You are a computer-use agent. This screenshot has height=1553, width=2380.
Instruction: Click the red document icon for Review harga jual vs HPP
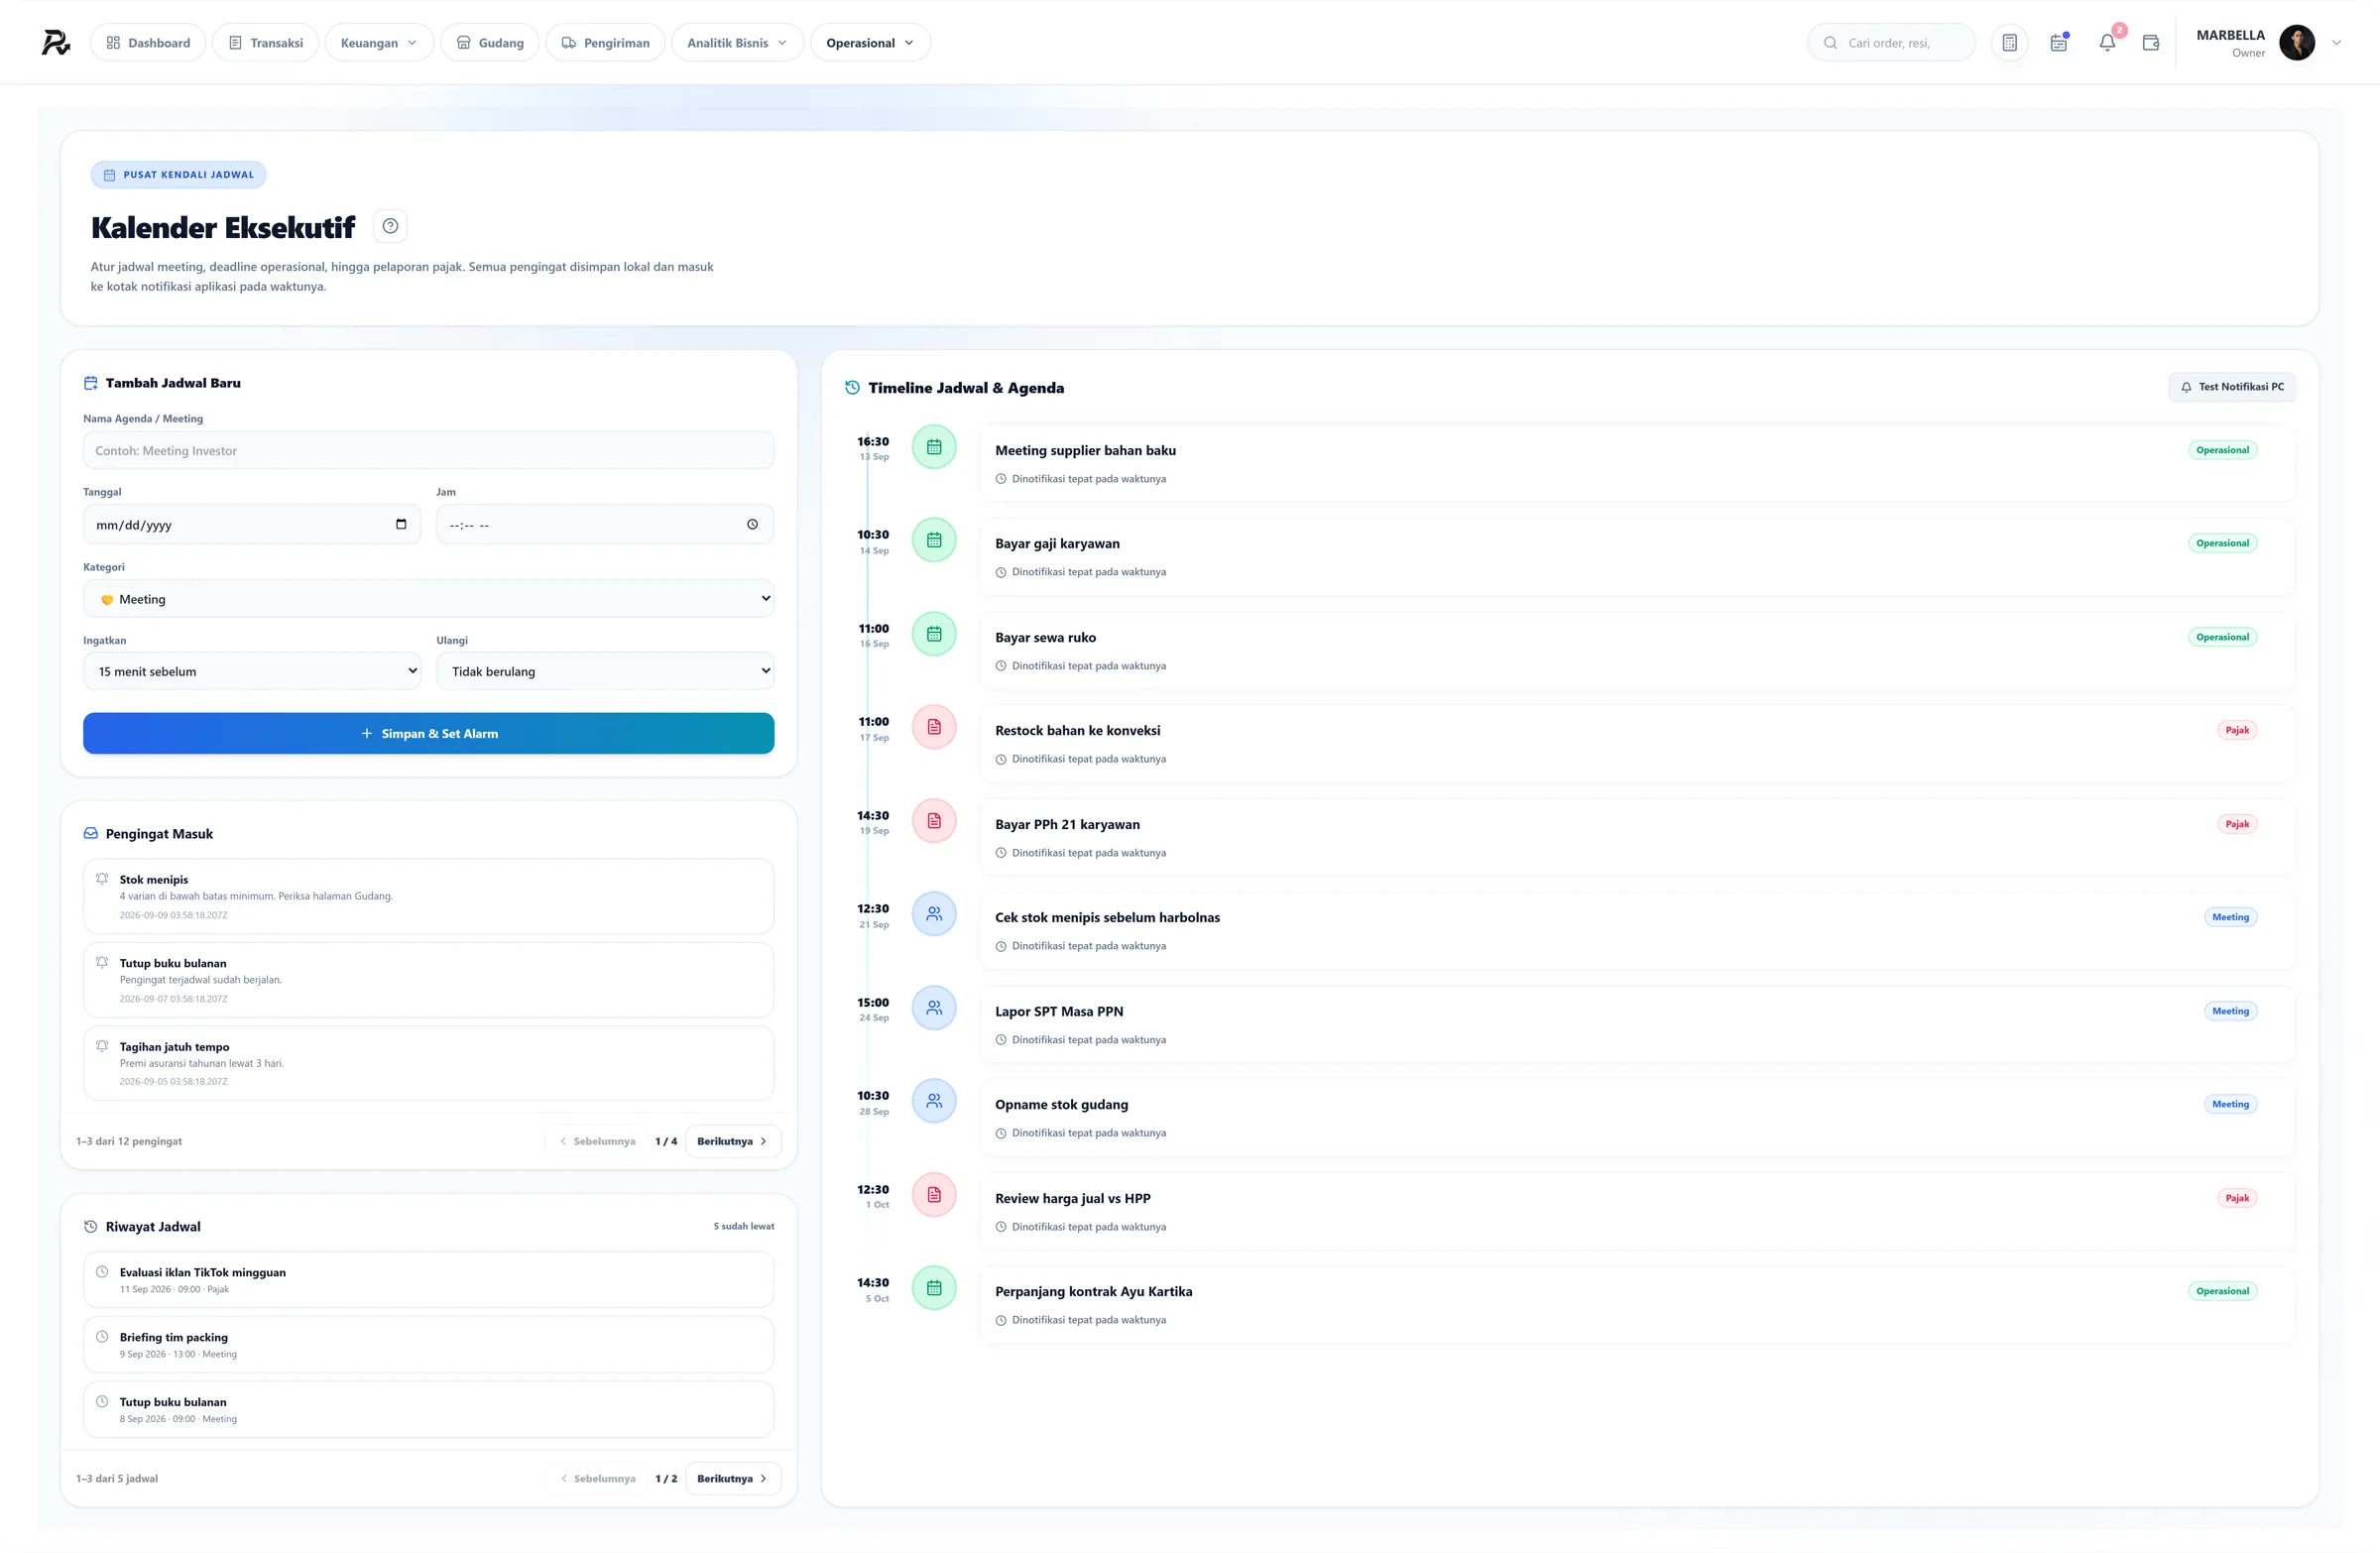934,1195
